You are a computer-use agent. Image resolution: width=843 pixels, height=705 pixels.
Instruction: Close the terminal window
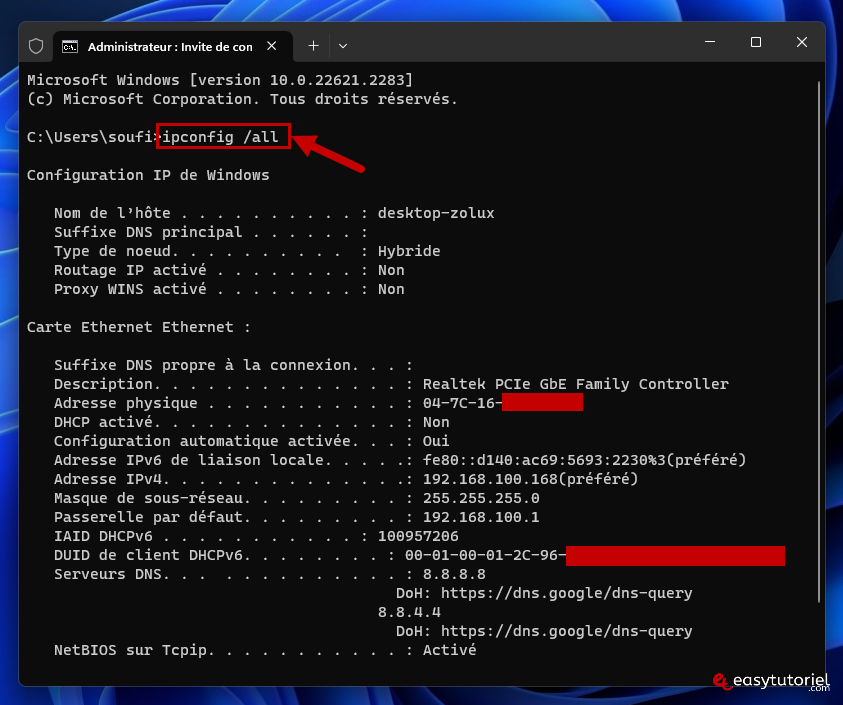[802, 42]
